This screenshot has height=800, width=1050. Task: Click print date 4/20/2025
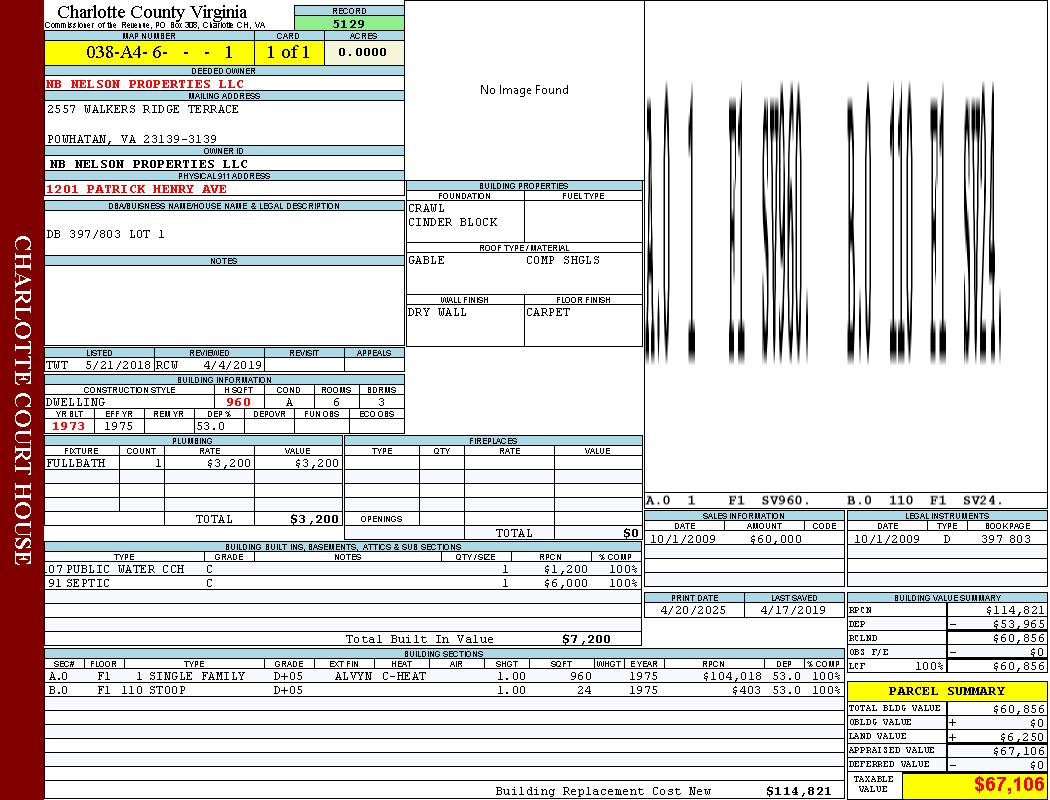click(693, 611)
